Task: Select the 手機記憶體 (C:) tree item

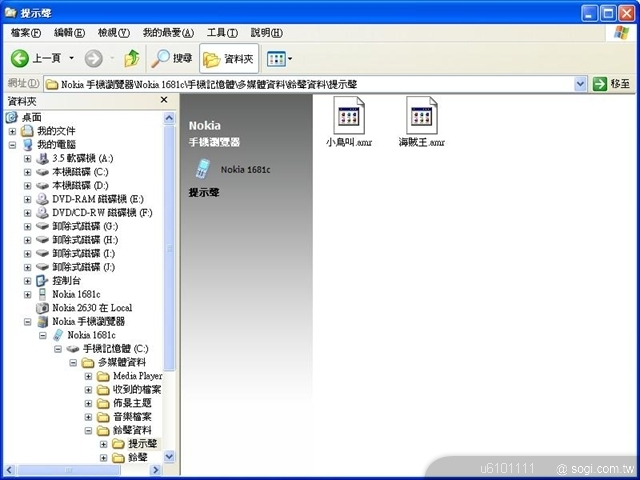Action: point(116,349)
